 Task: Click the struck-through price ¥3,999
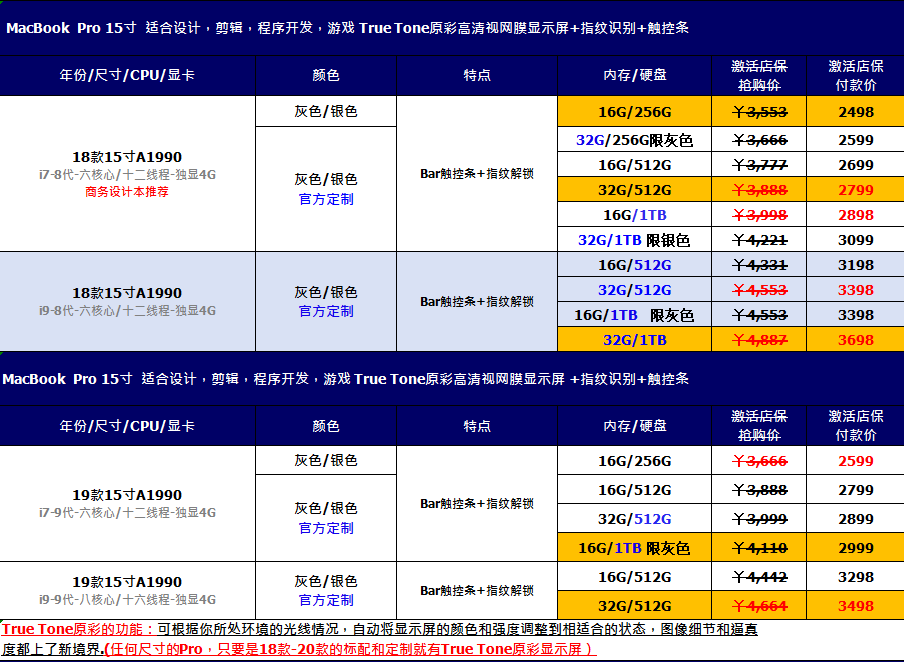[x=759, y=520]
